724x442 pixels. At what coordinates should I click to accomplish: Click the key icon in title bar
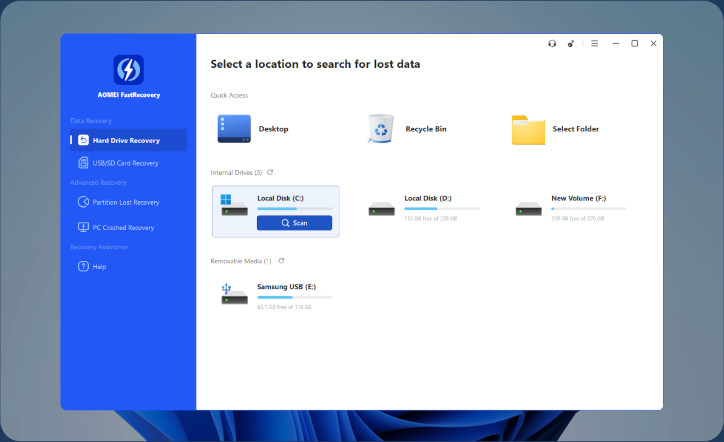(x=571, y=44)
